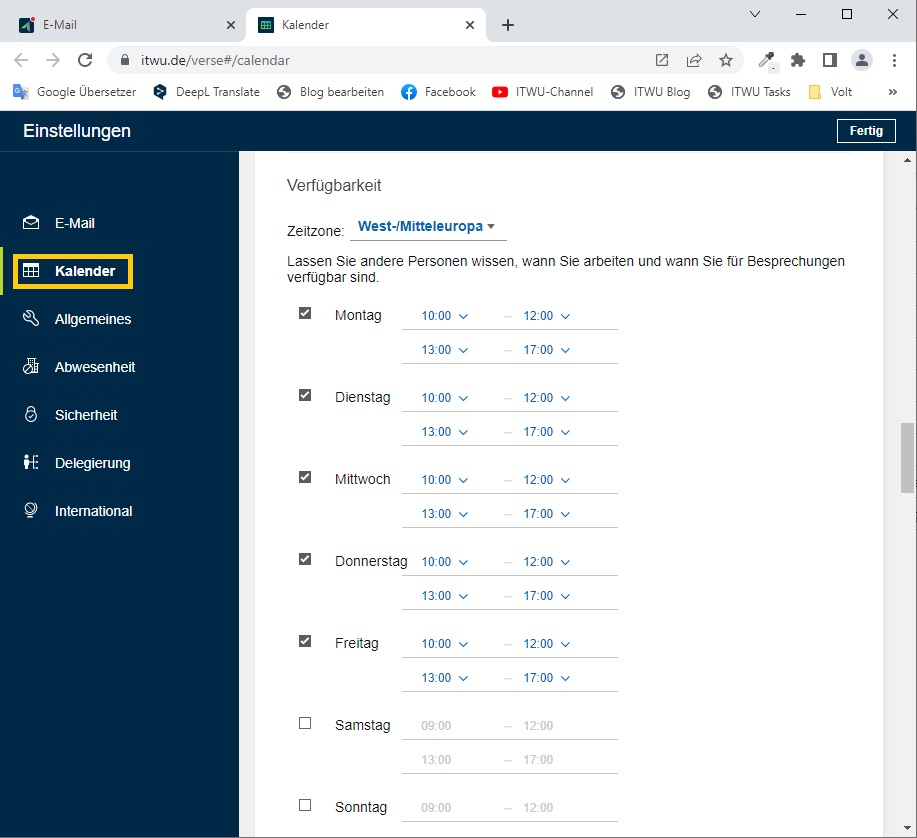Viewport: 917px width, 838px height.
Task: Uncheck the Montag availability checkbox
Action: tap(305, 313)
